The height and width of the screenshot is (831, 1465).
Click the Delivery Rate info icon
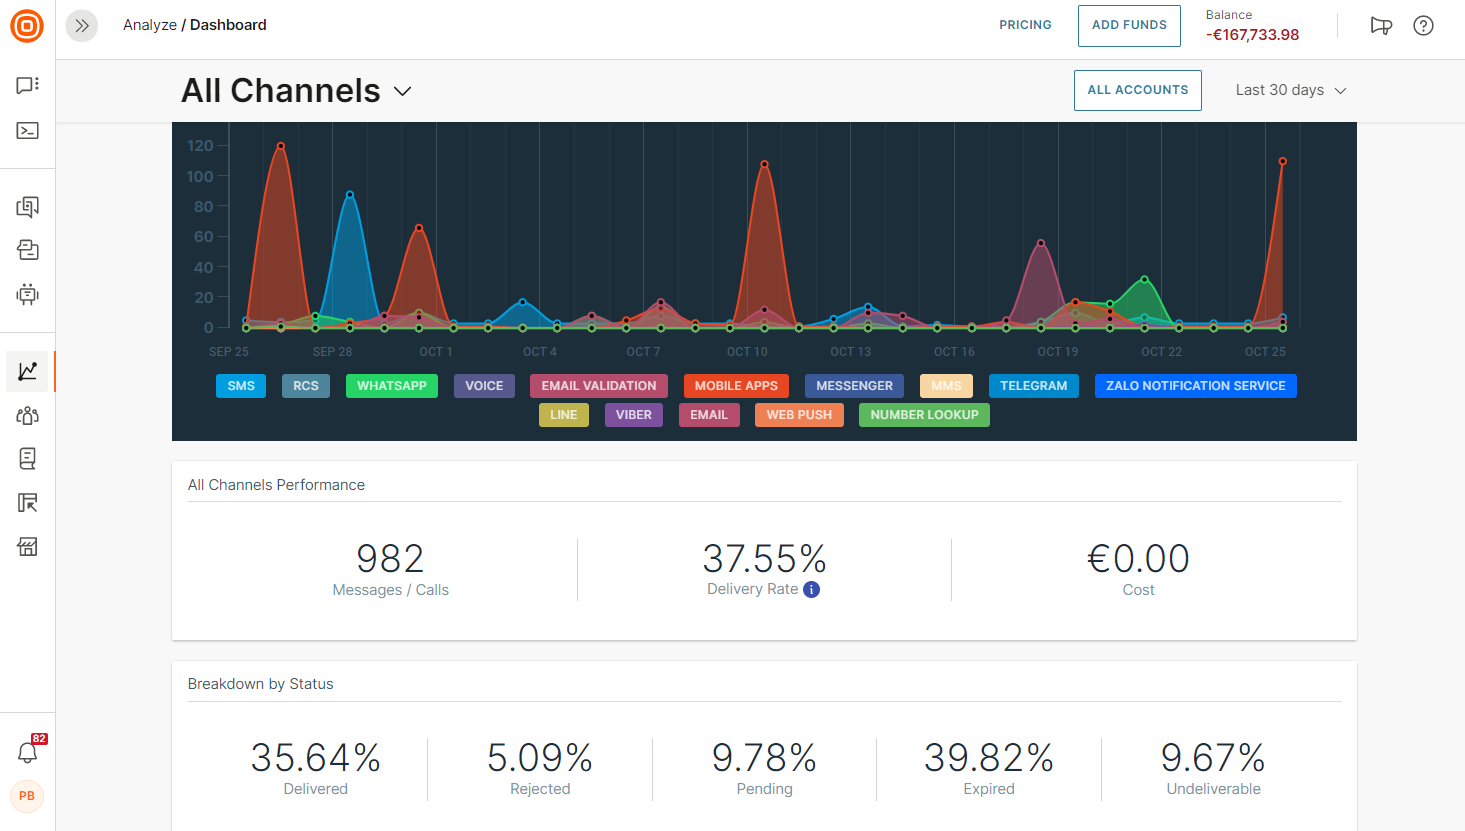click(x=812, y=590)
